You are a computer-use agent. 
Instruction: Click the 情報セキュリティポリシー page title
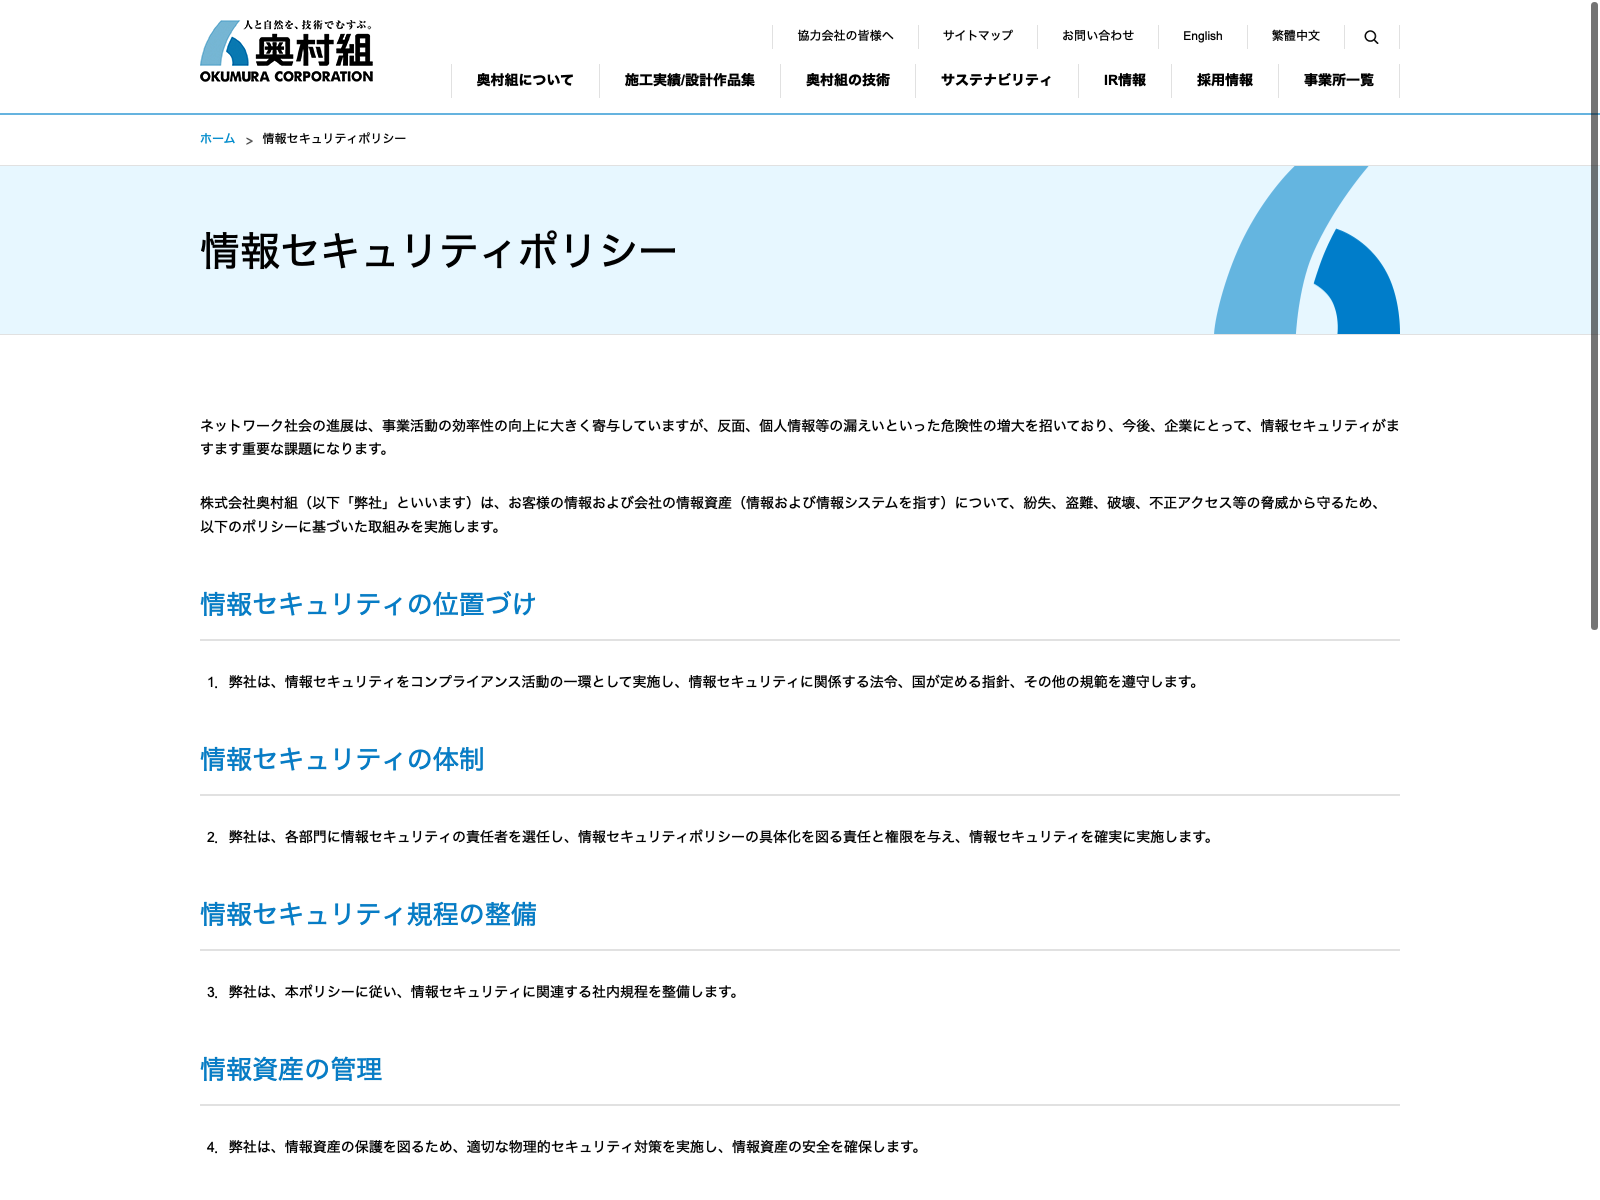point(439,251)
